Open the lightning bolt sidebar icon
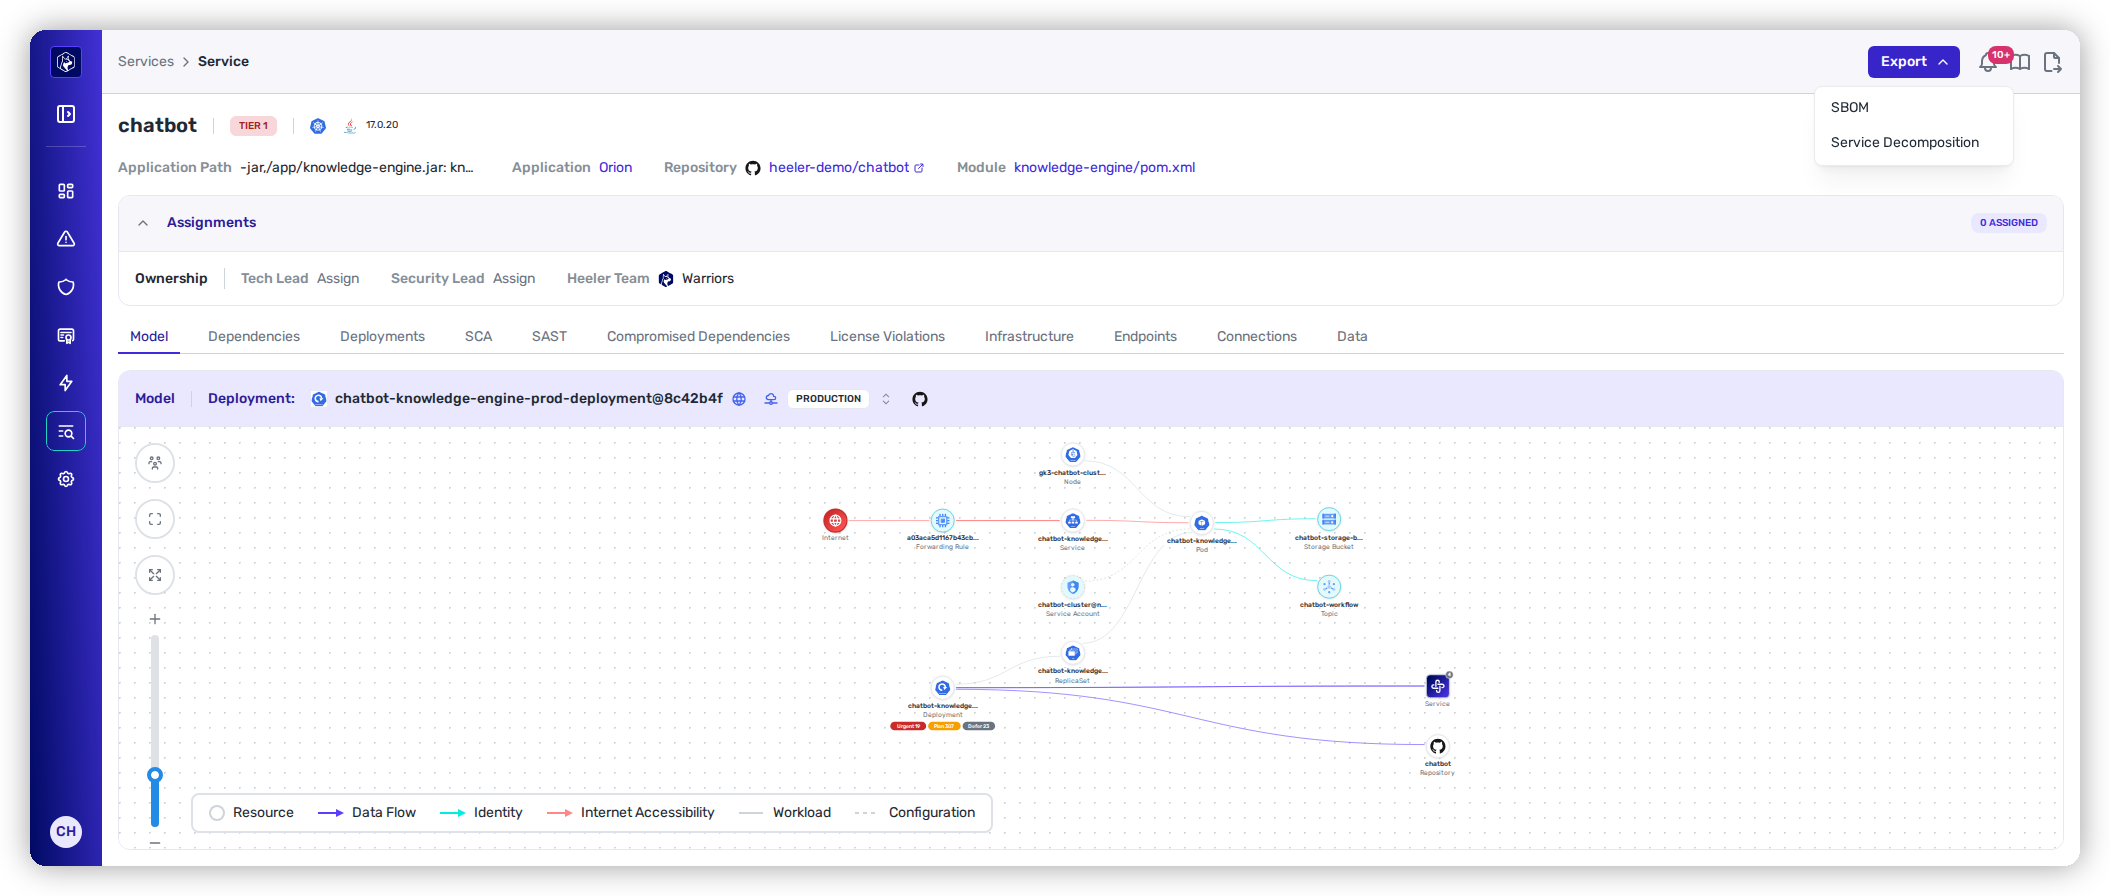2110x896 pixels. click(x=66, y=383)
